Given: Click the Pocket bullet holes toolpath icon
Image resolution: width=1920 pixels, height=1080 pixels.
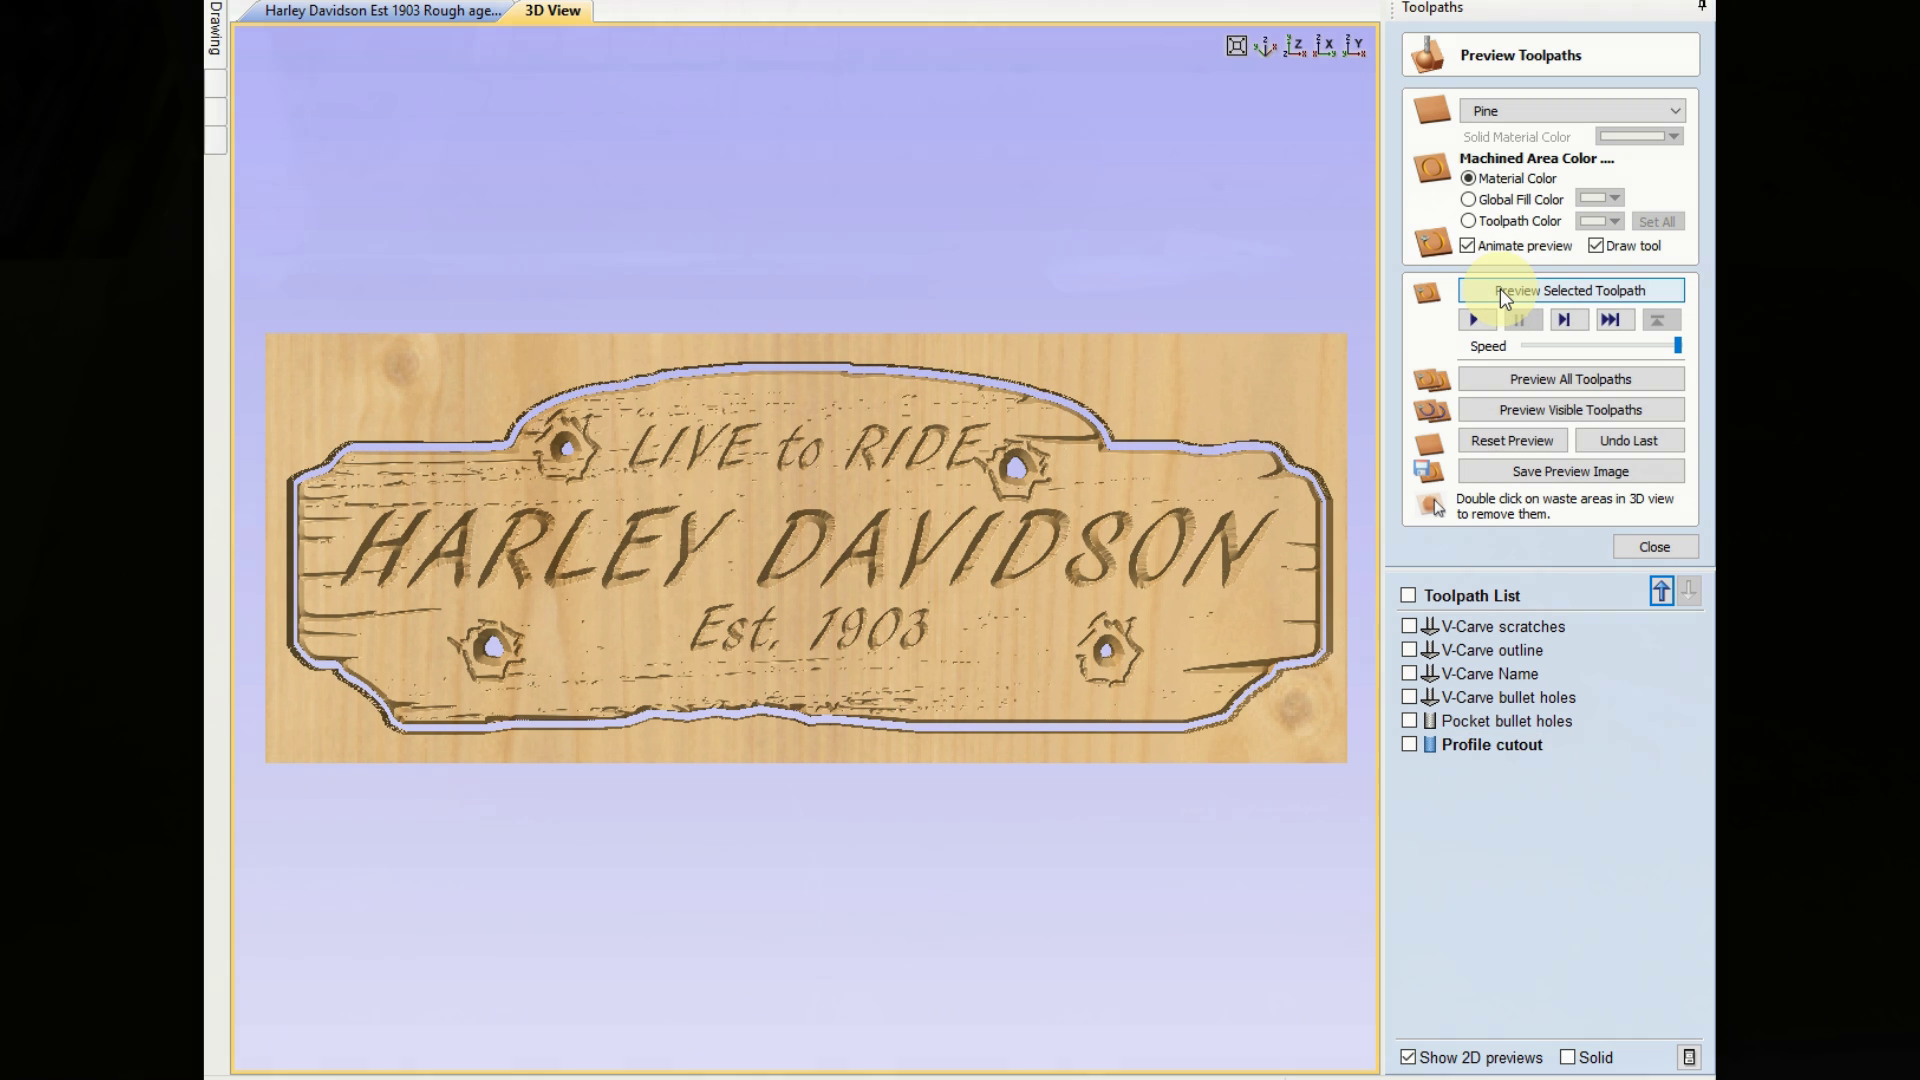Looking at the screenshot, I should tap(1430, 721).
